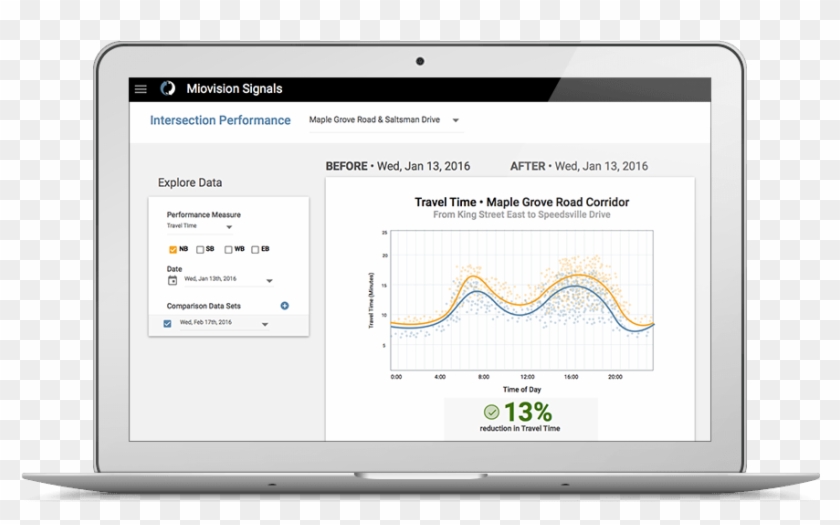840x525 pixels.
Task: Click the green checkmark reduction icon
Action: coord(491,412)
